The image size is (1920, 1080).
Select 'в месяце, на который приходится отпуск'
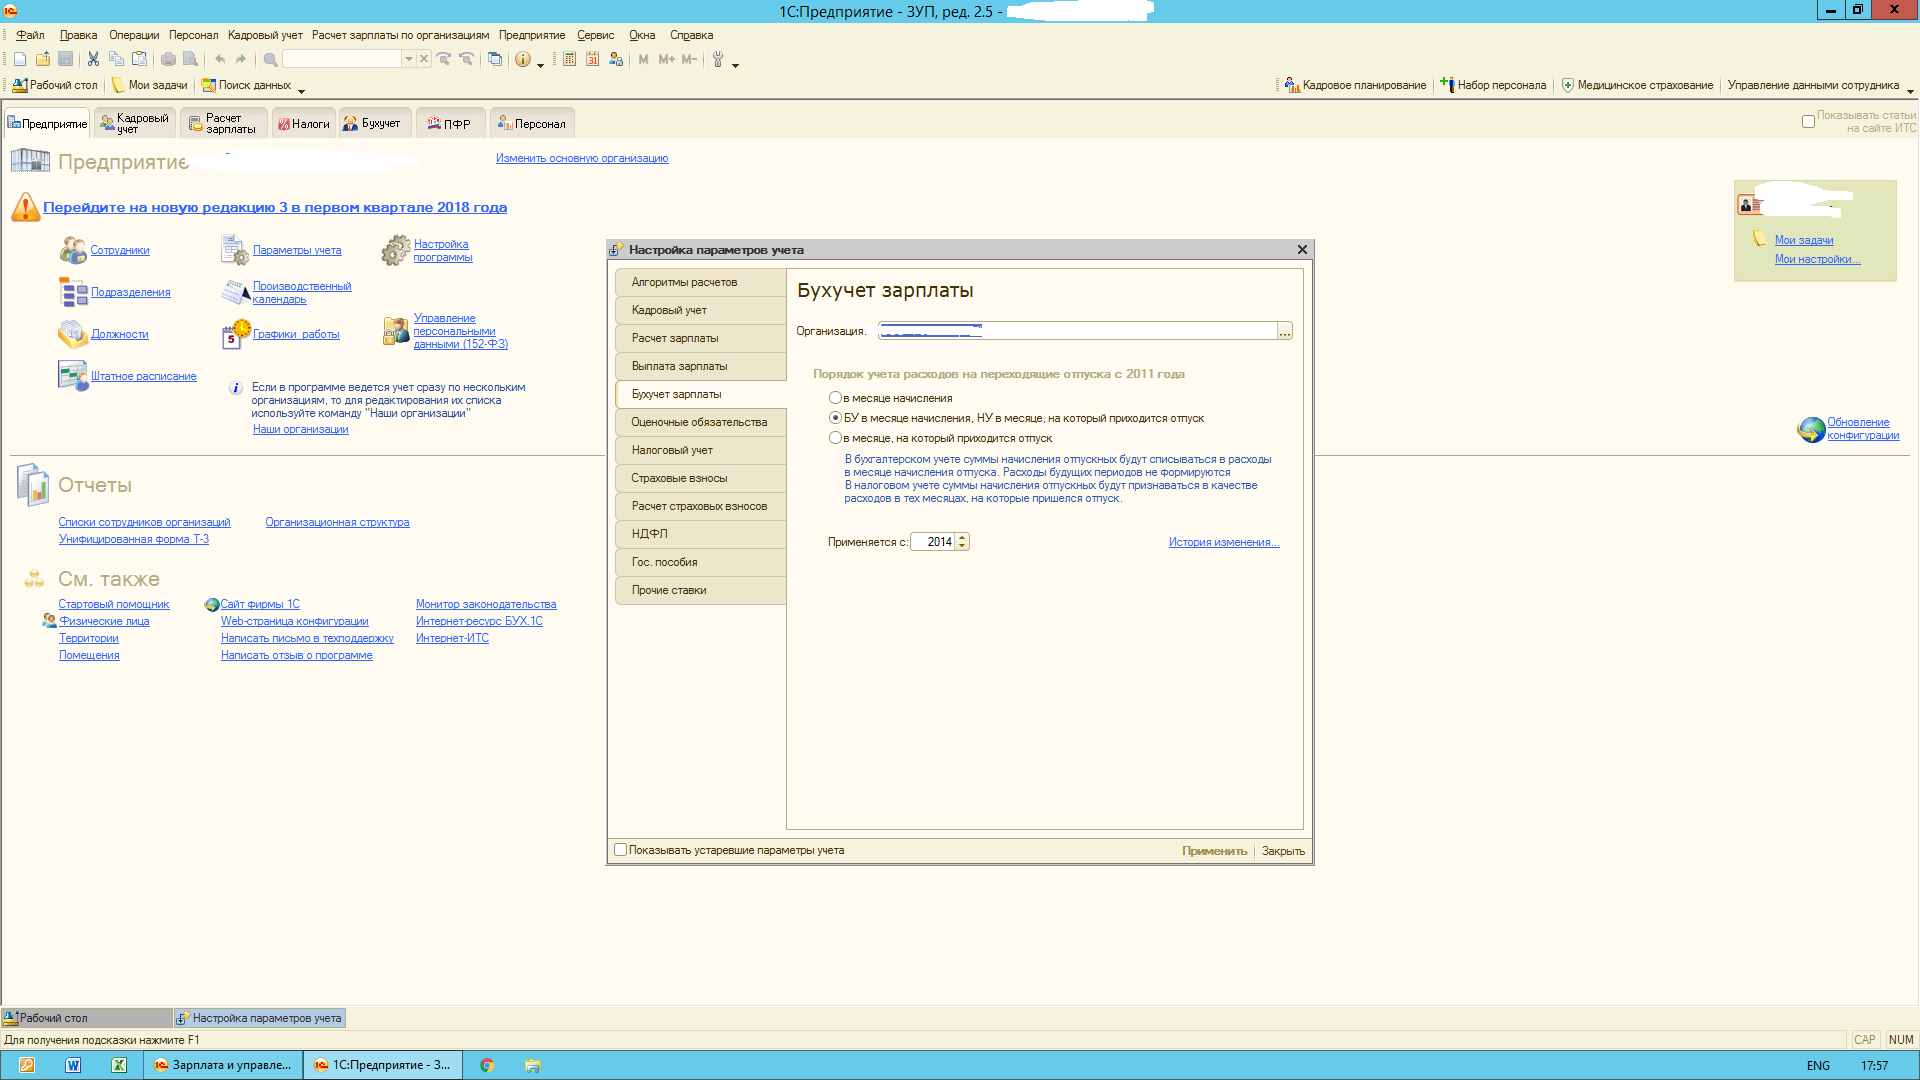[x=835, y=438]
